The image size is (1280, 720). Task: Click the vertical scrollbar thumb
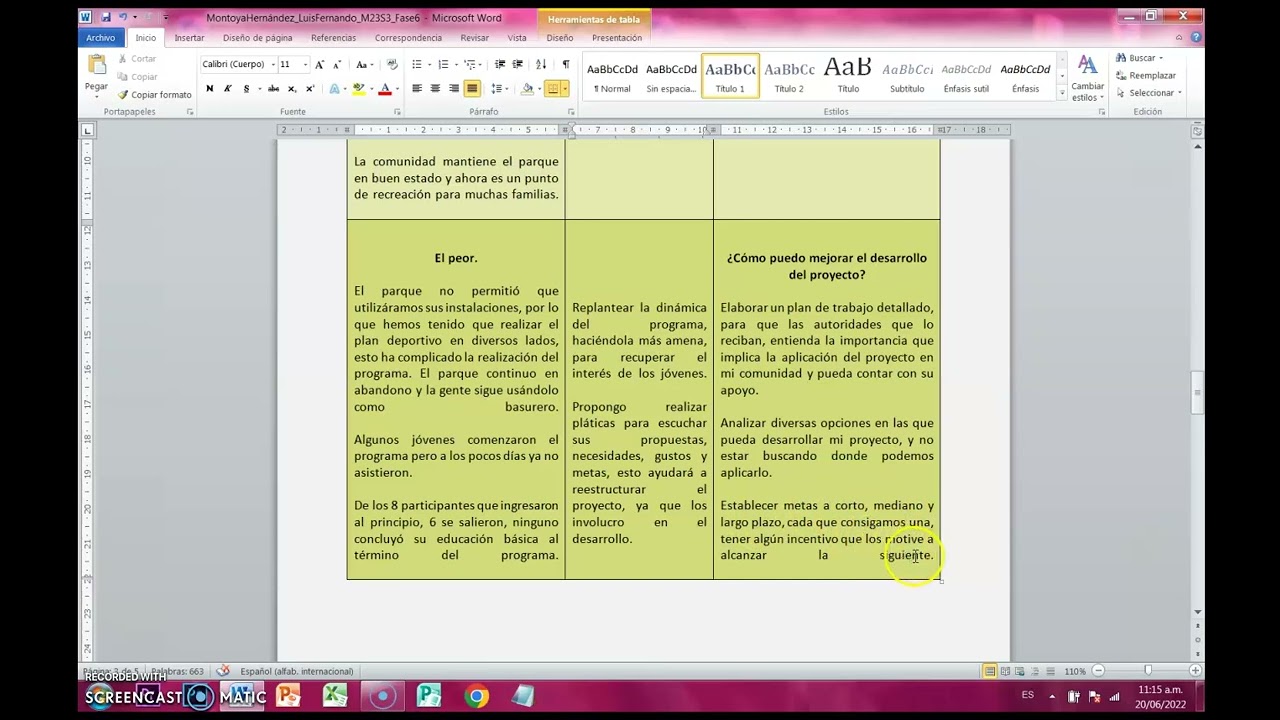[1196, 392]
